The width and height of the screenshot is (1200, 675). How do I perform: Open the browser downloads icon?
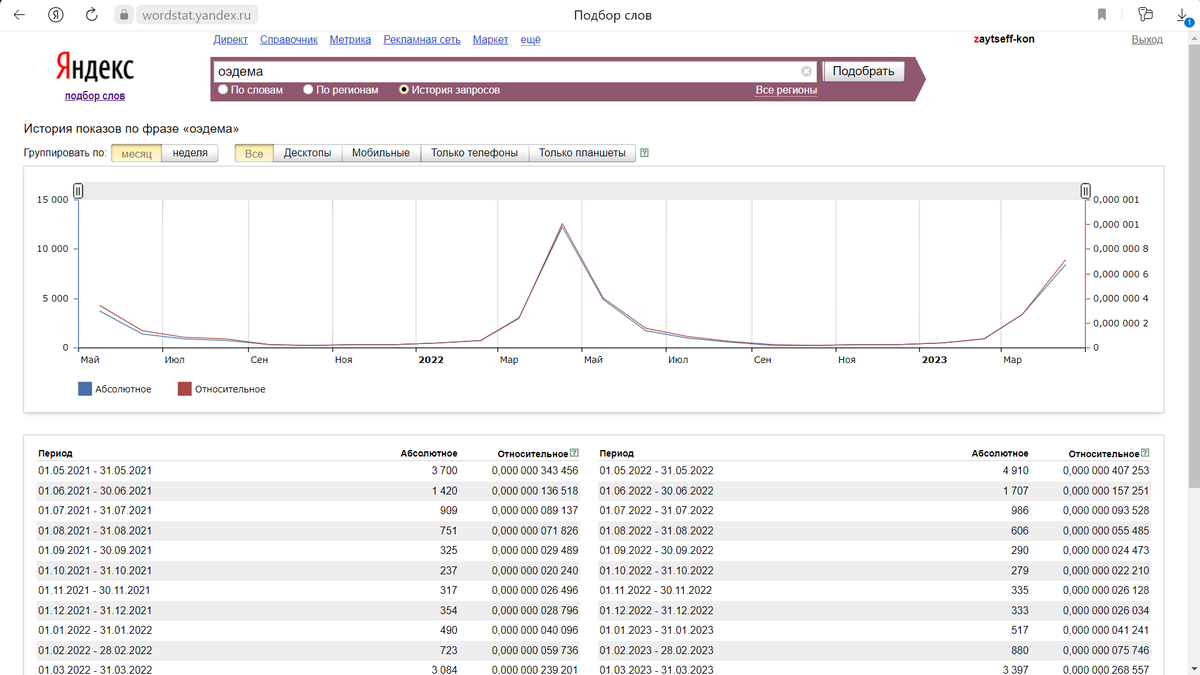(x=1184, y=15)
